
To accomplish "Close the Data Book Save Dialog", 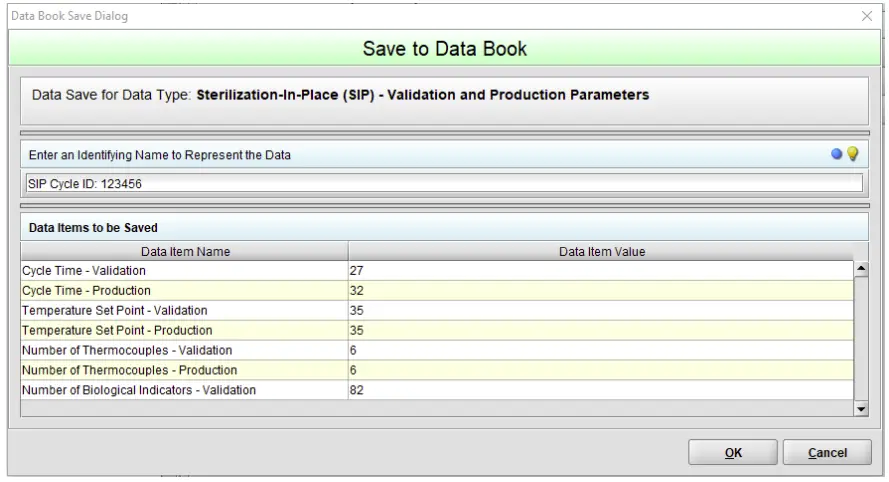I will pos(867,16).
